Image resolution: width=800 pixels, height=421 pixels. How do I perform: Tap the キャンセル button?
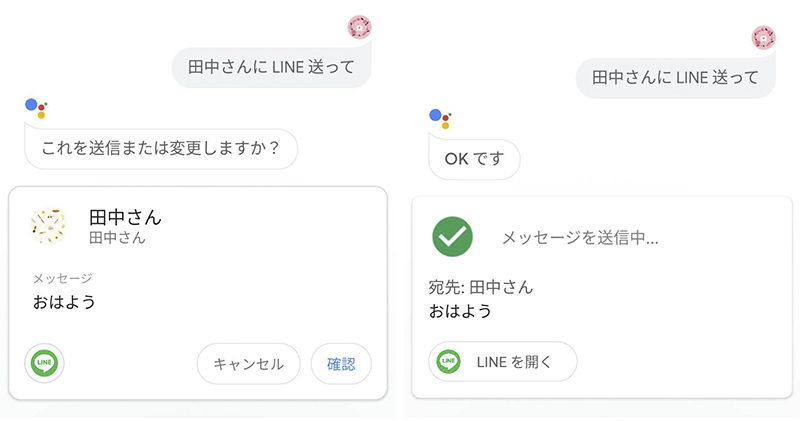[248, 364]
